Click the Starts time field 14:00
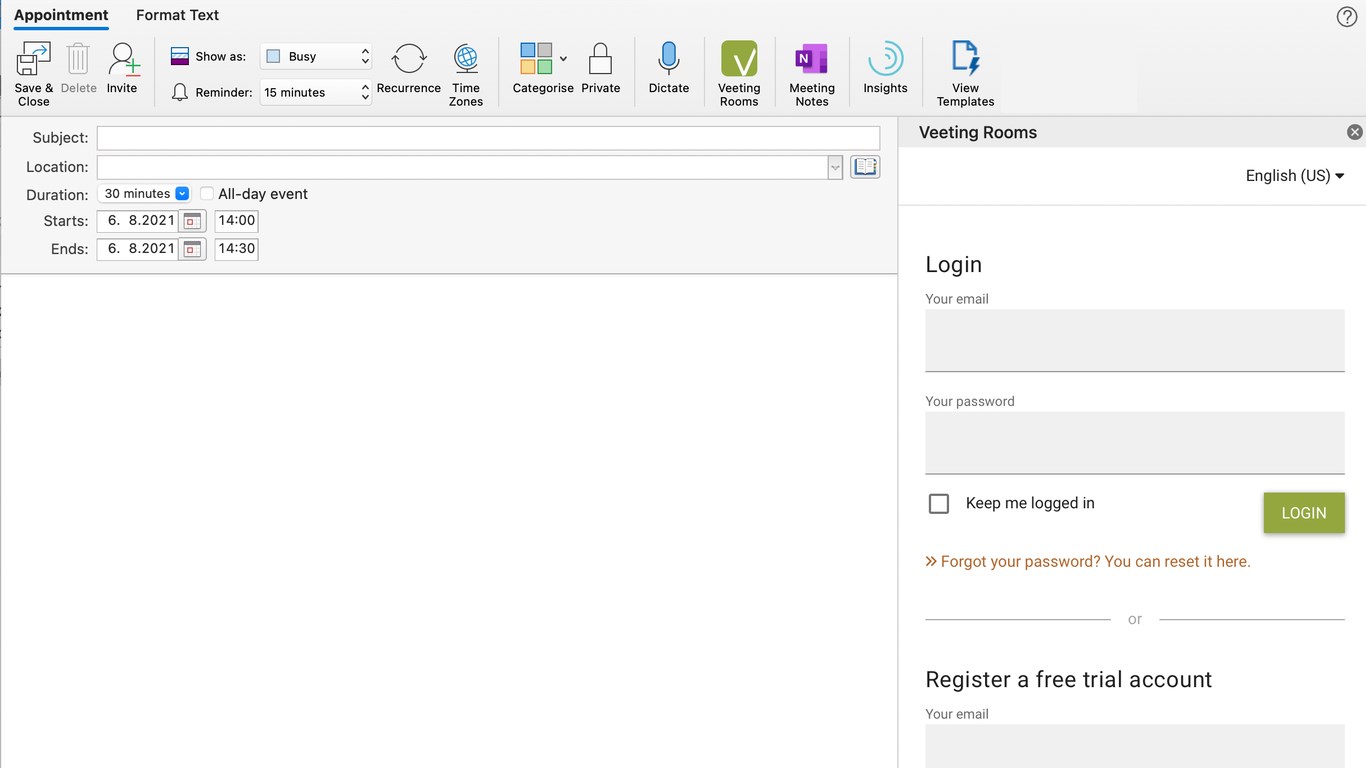1366x768 pixels. (236, 221)
